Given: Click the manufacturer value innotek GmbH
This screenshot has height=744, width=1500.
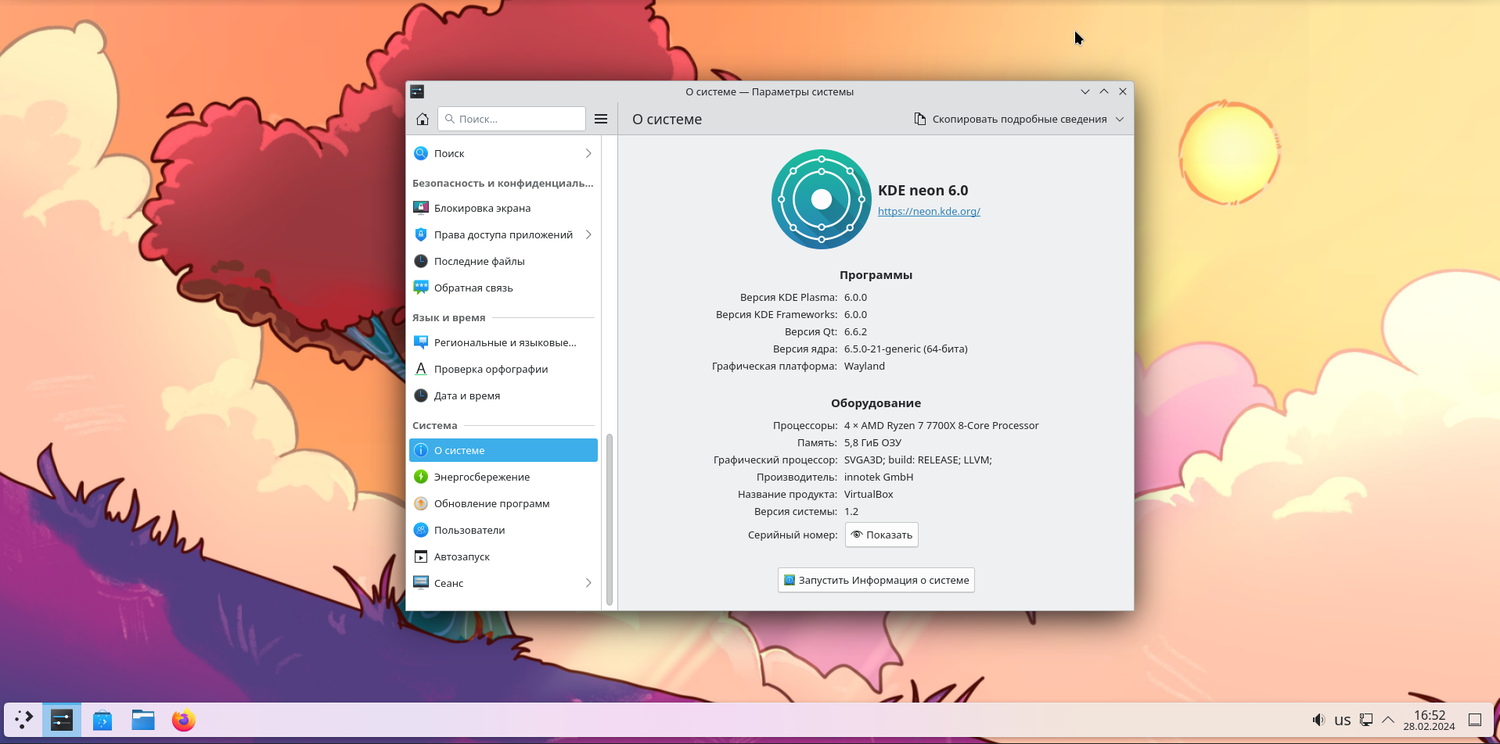Looking at the screenshot, I should pyautogui.click(x=878, y=477).
